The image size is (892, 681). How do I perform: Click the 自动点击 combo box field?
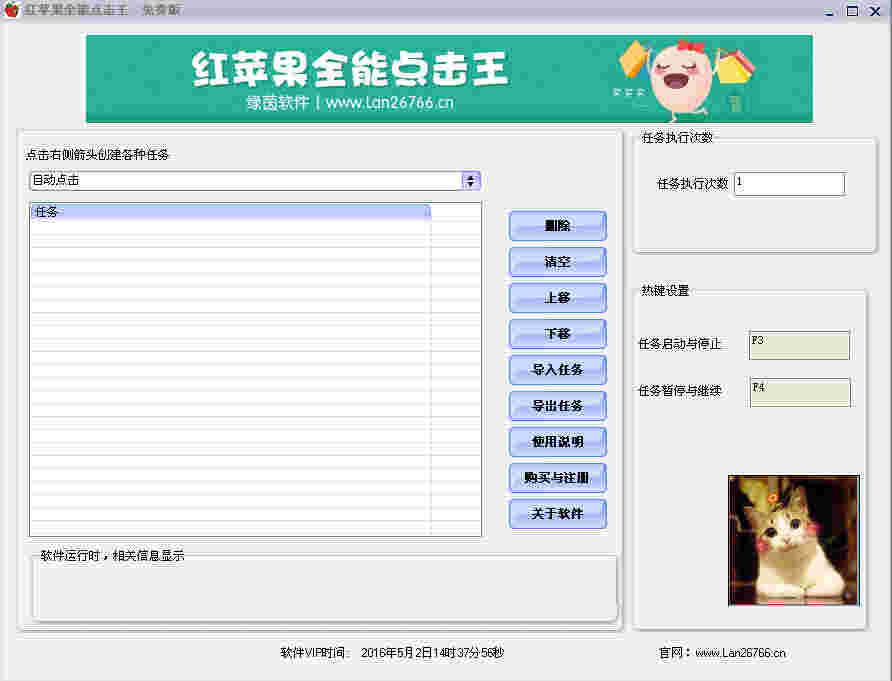tap(245, 181)
